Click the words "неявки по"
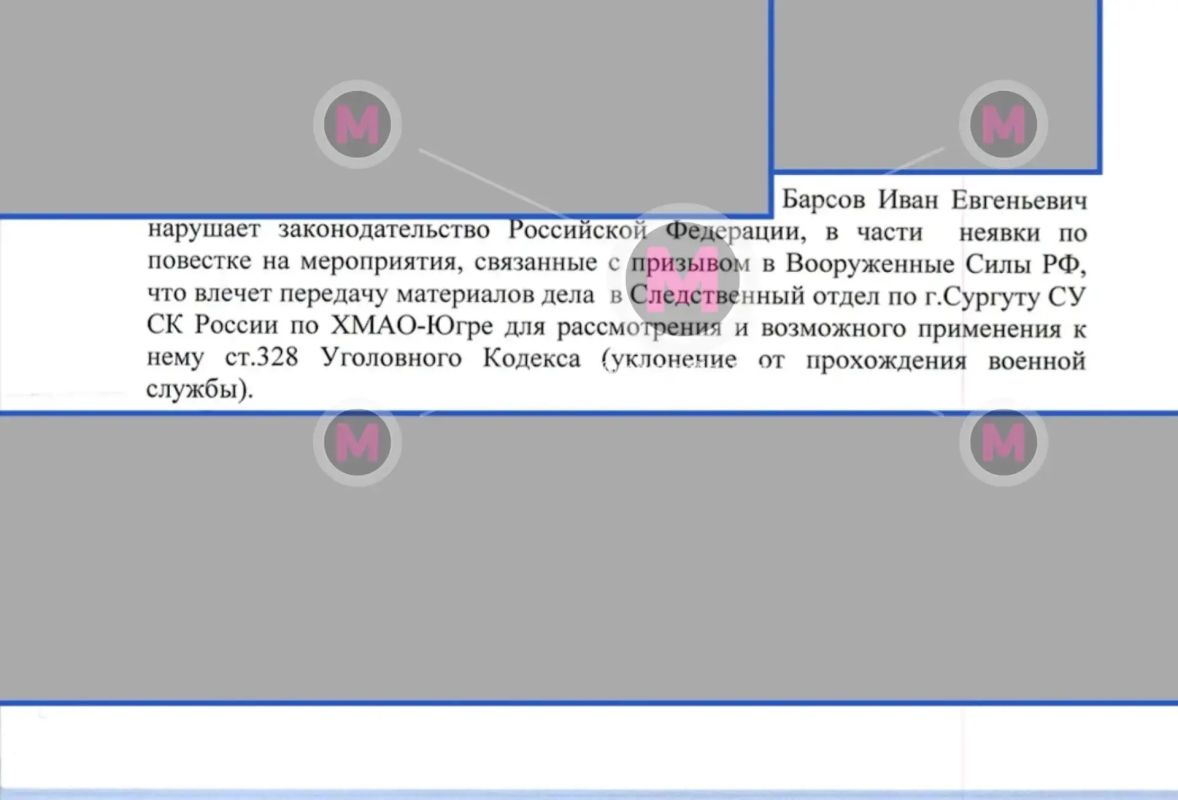This screenshot has width=1178, height=800. point(1023,233)
